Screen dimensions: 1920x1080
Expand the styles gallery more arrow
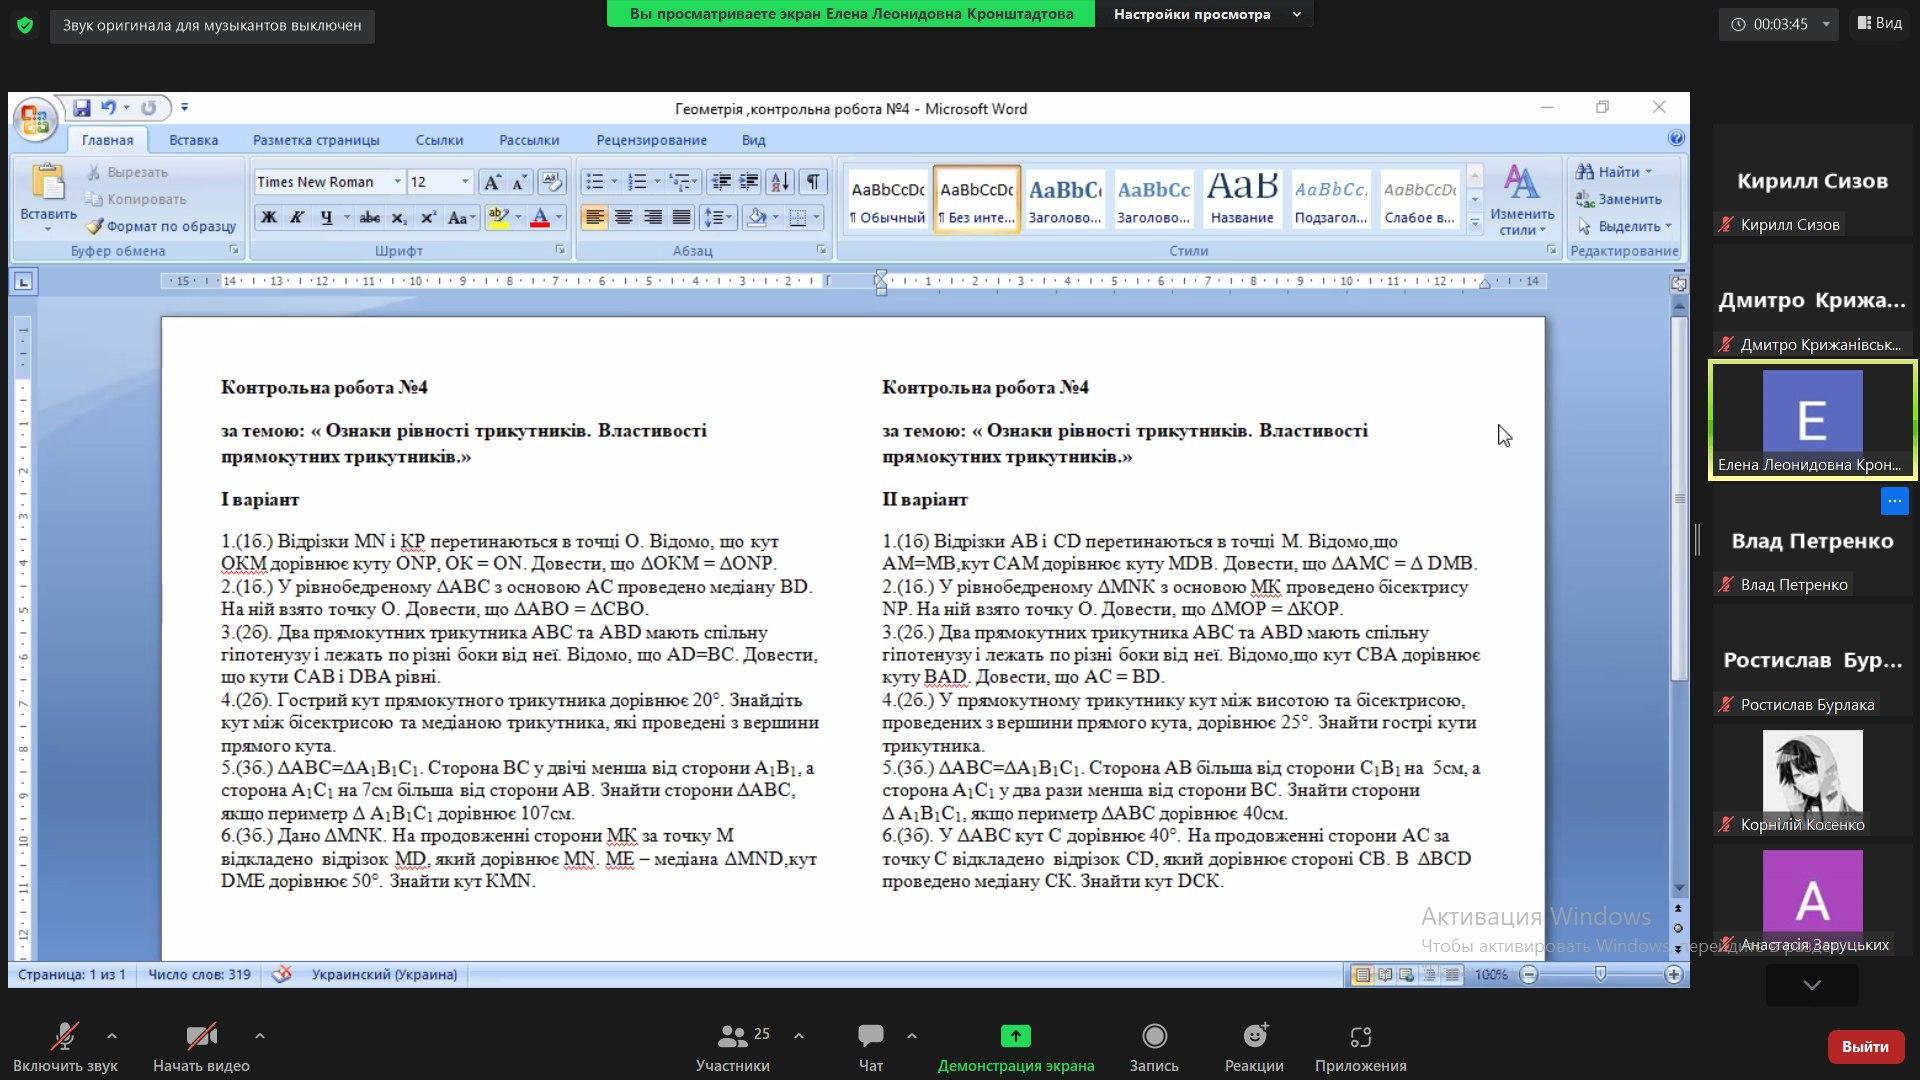tap(1474, 223)
